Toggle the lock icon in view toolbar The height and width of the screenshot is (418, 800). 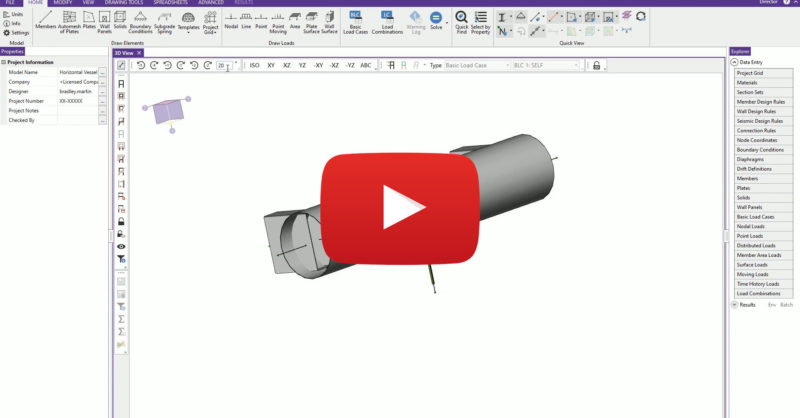596,65
